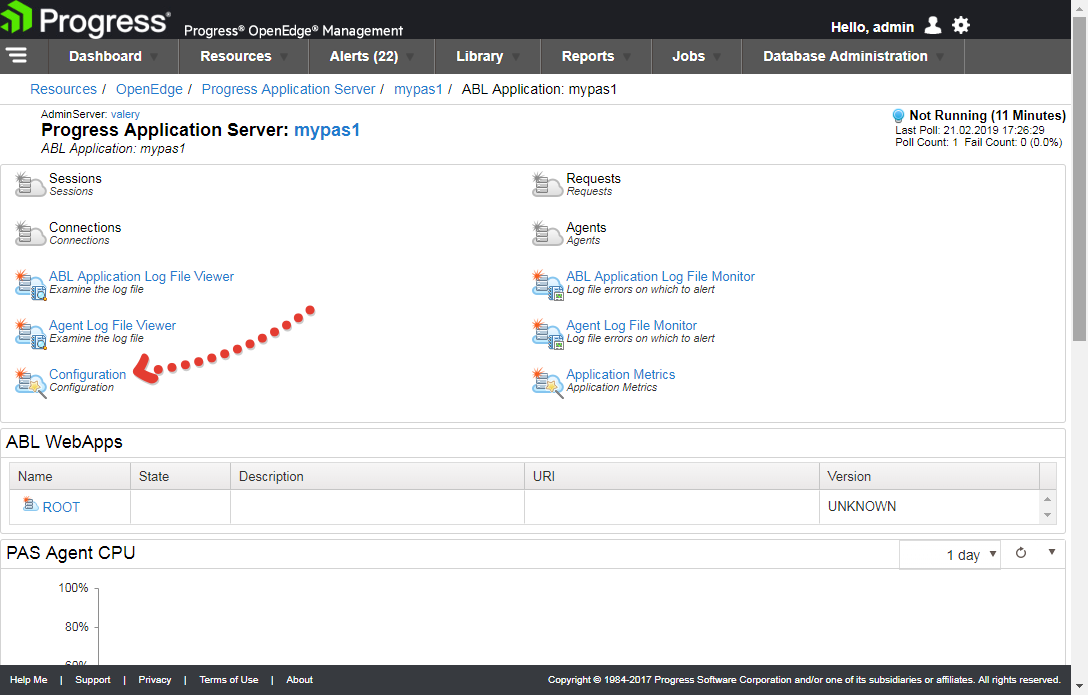Viewport: 1088px width, 695px height.
Task: Expand the 1 day time range dropdown
Action: 949,554
